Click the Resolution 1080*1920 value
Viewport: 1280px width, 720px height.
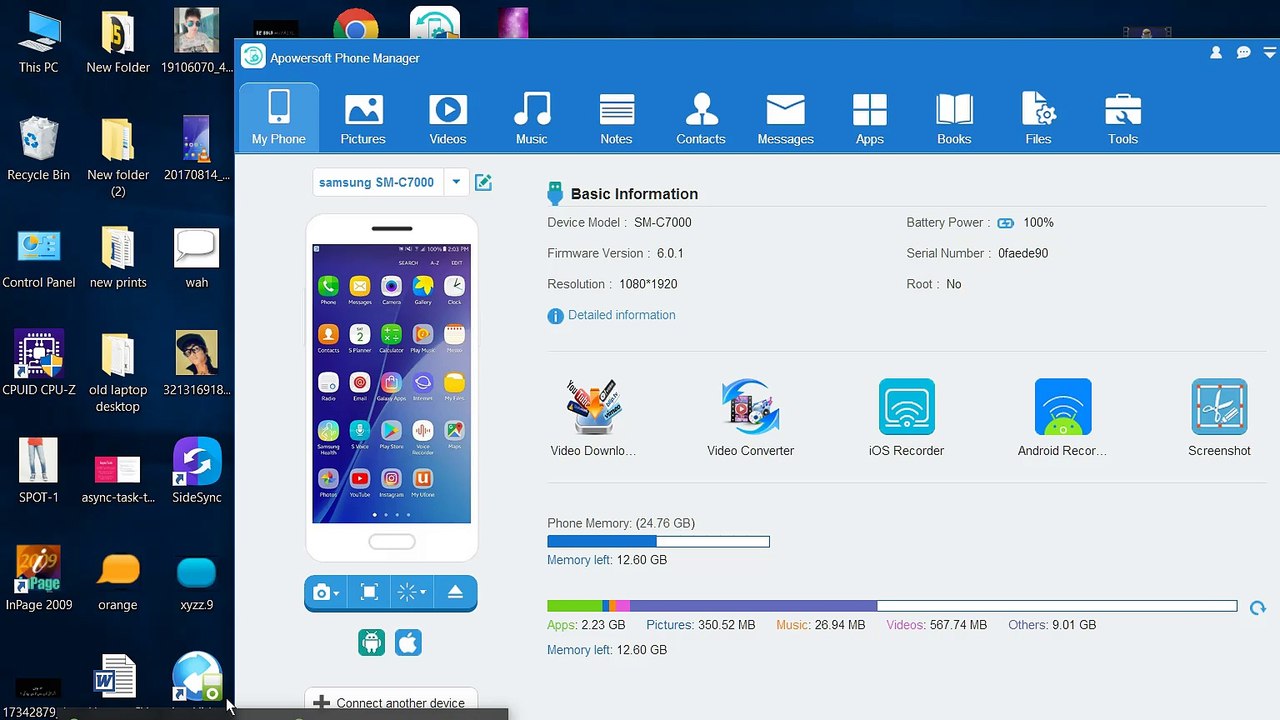coord(647,285)
